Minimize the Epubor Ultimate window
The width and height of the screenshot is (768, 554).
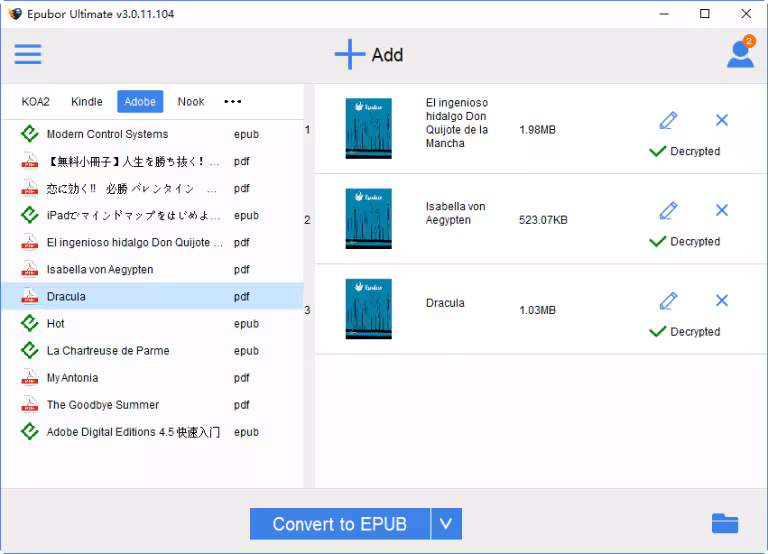pyautogui.click(x=664, y=14)
